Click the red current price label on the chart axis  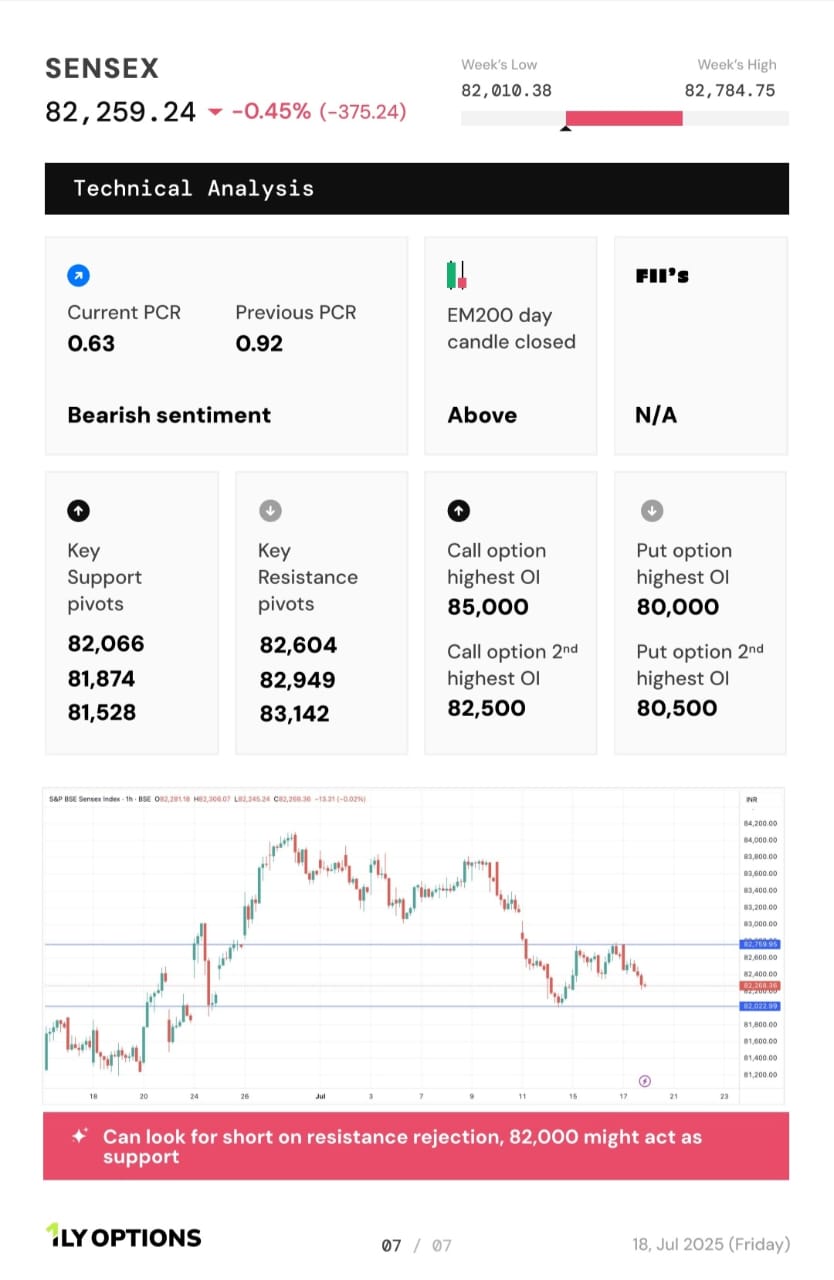(x=760, y=985)
